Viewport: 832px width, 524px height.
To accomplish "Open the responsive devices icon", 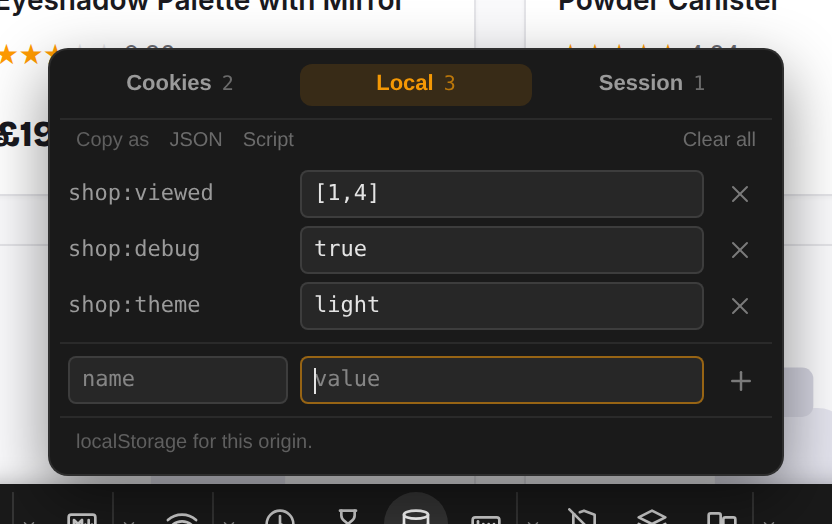I will 722,518.
